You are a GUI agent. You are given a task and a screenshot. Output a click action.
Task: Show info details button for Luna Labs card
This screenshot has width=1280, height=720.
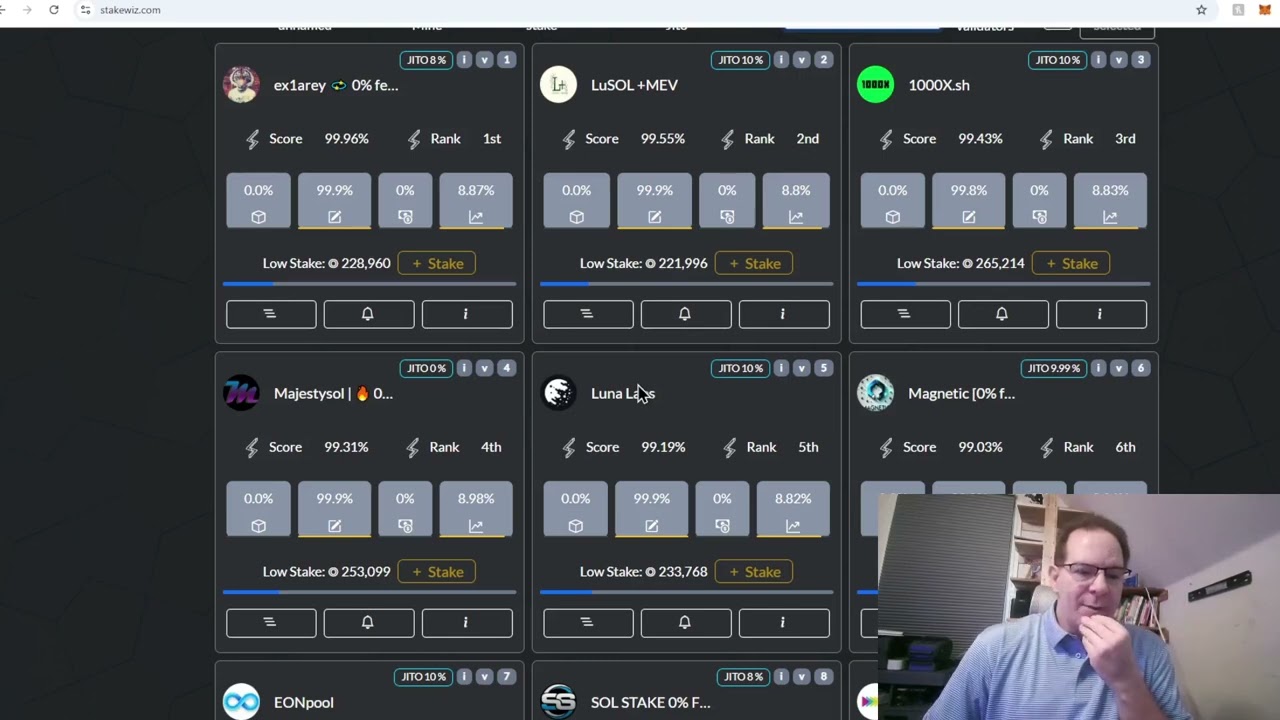pyautogui.click(x=783, y=623)
